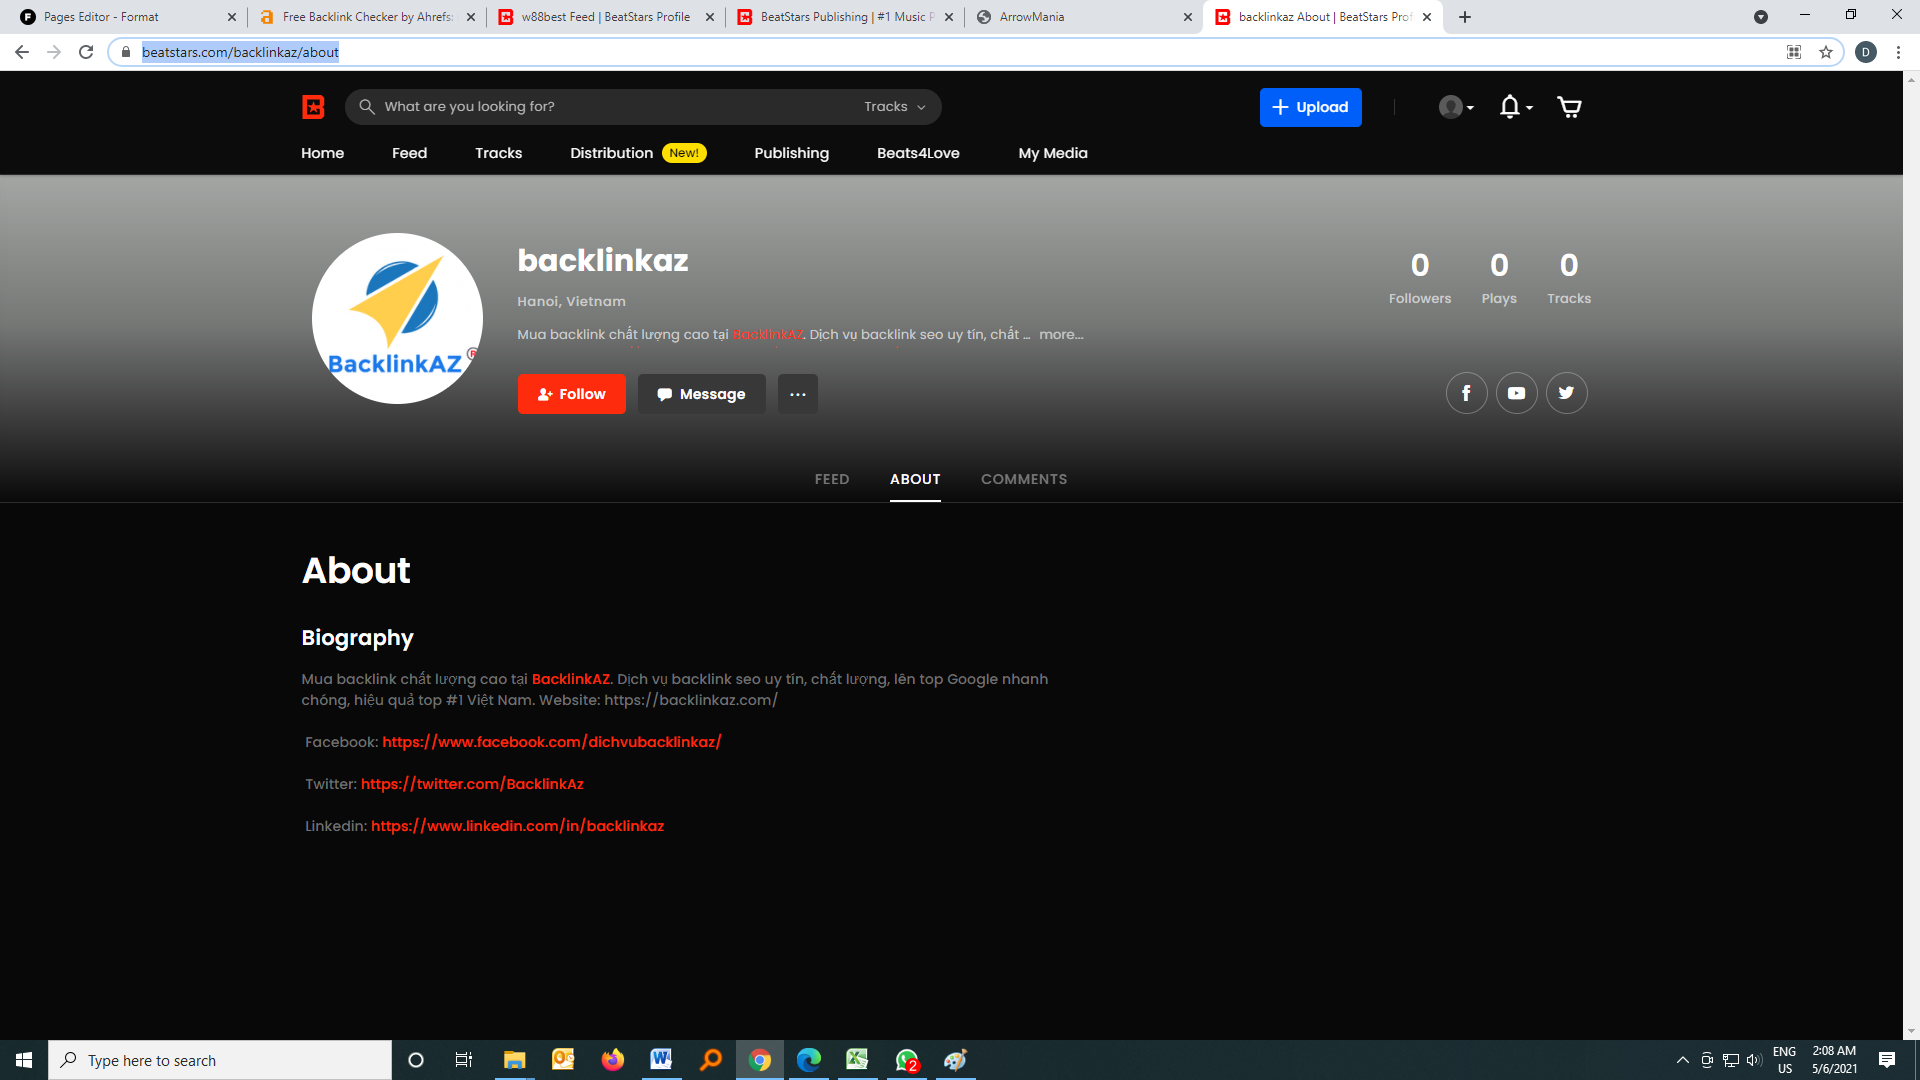Image resolution: width=1920 pixels, height=1080 pixels.
Task: Open Firefox from the taskbar
Action: pyautogui.click(x=612, y=1060)
